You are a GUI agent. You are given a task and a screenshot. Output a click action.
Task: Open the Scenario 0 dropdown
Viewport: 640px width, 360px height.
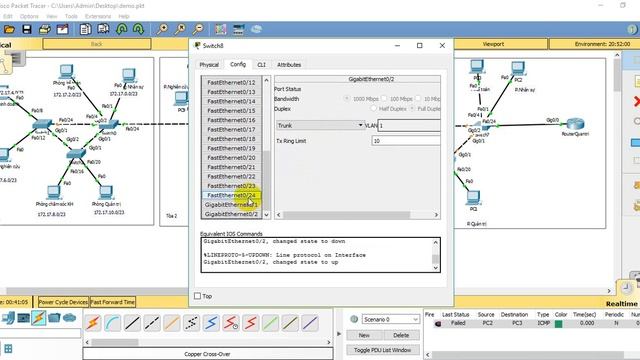(x=391, y=319)
